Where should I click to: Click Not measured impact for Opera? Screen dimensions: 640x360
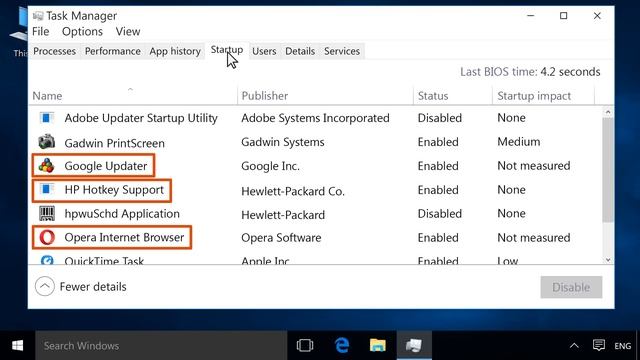533,238
